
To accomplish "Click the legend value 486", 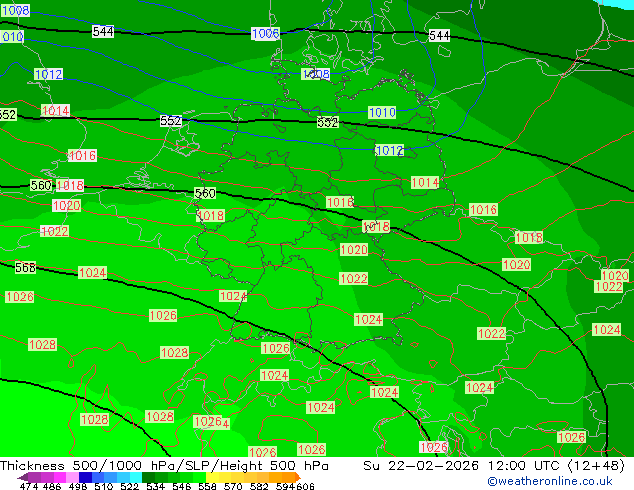I will [52, 486].
